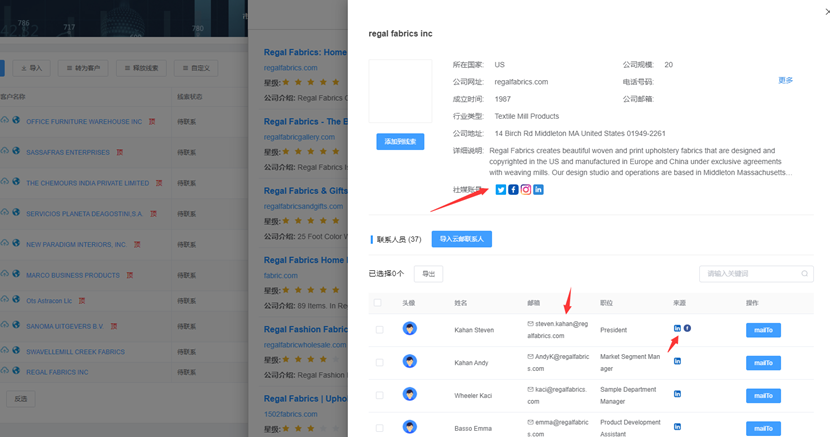The width and height of the screenshot is (830, 437).
Task: Click Wheeler Kaci's avatar icon
Action: [x=409, y=394]
